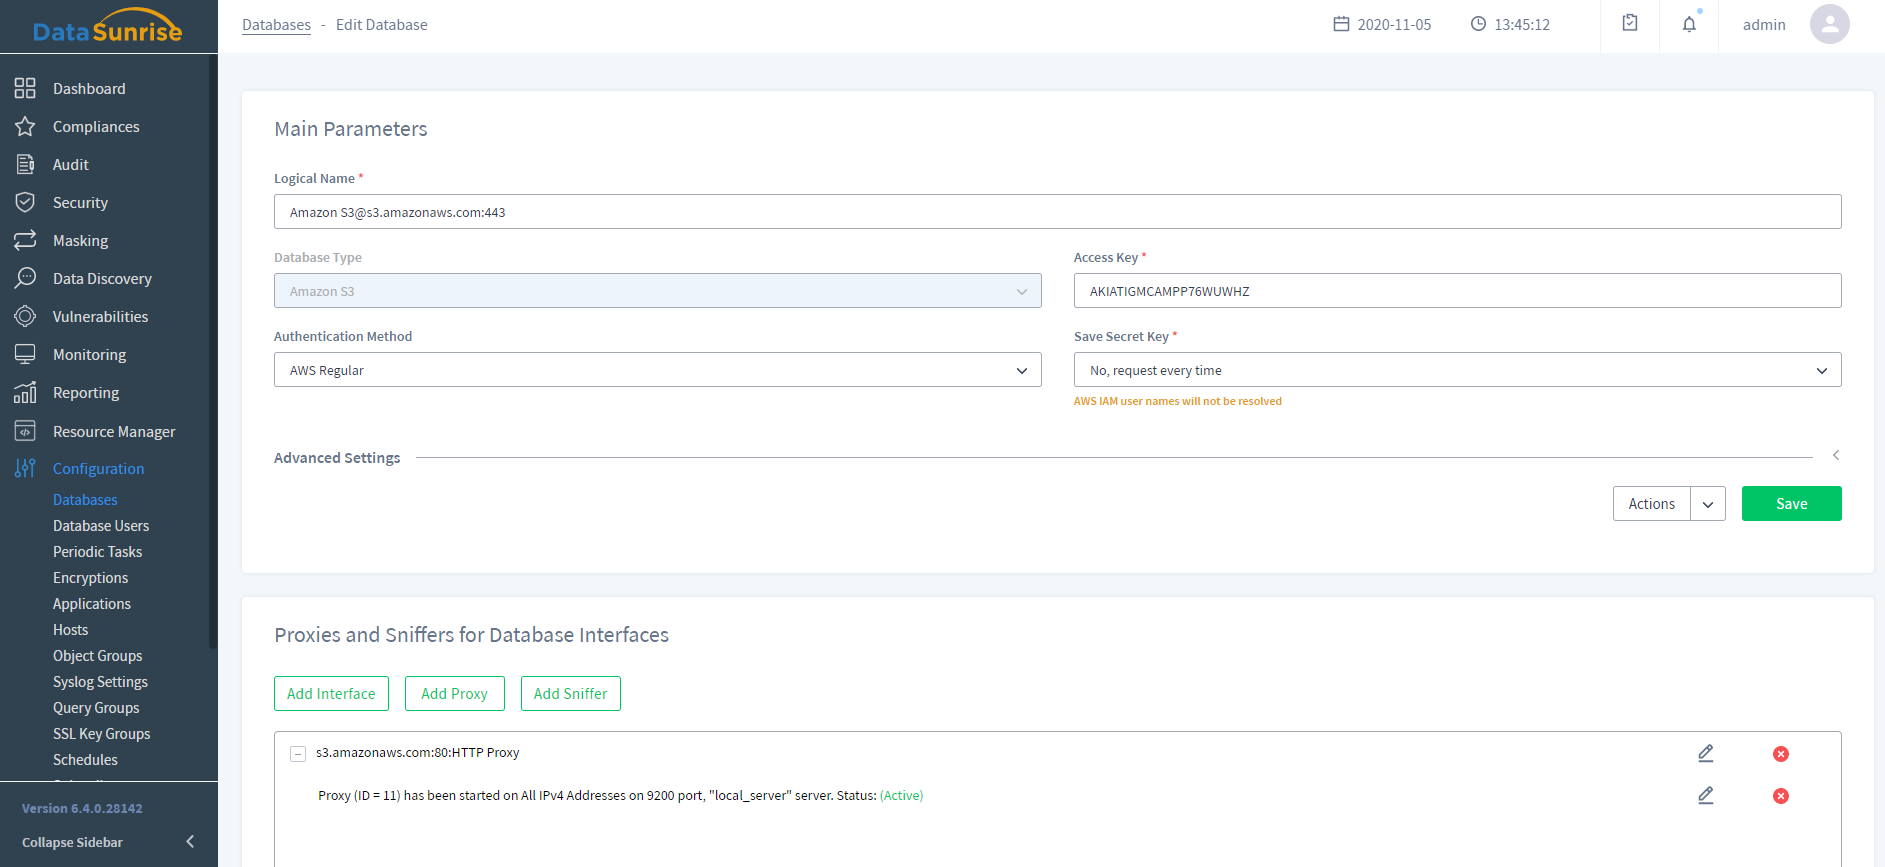Collapse the sidebar
Screen dimensions: 1885x867
189,842
